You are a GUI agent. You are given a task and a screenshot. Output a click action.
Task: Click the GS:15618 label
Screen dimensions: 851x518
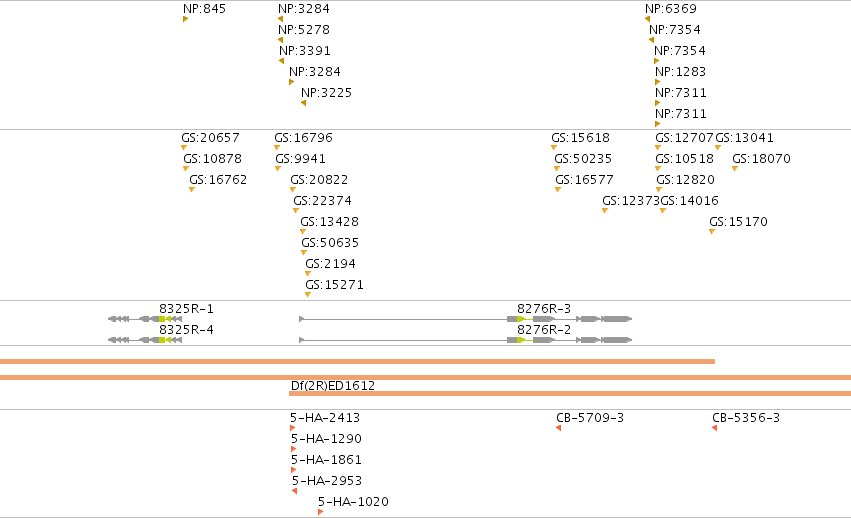pyautogui.click(x=581, y=138)
